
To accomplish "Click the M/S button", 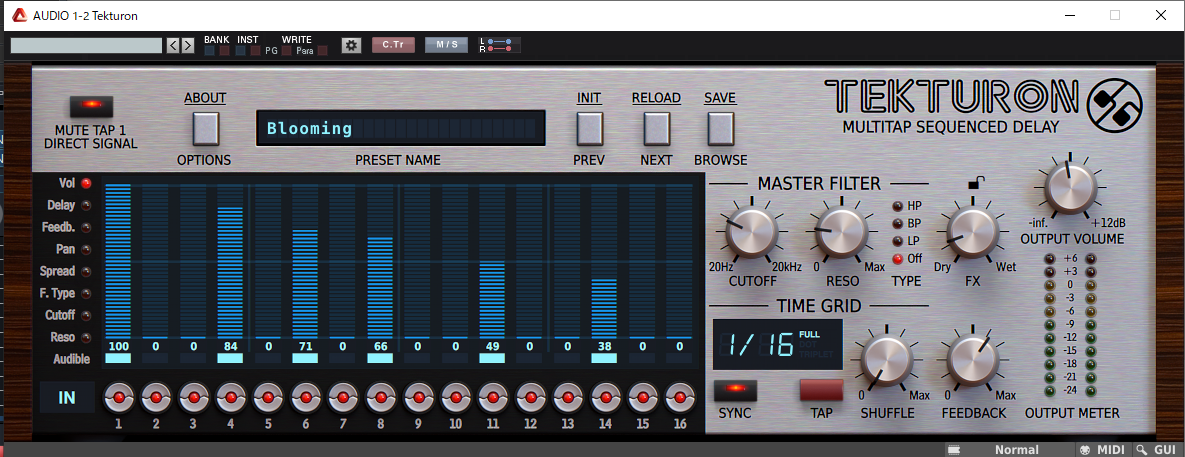I will tap(447, 45).
